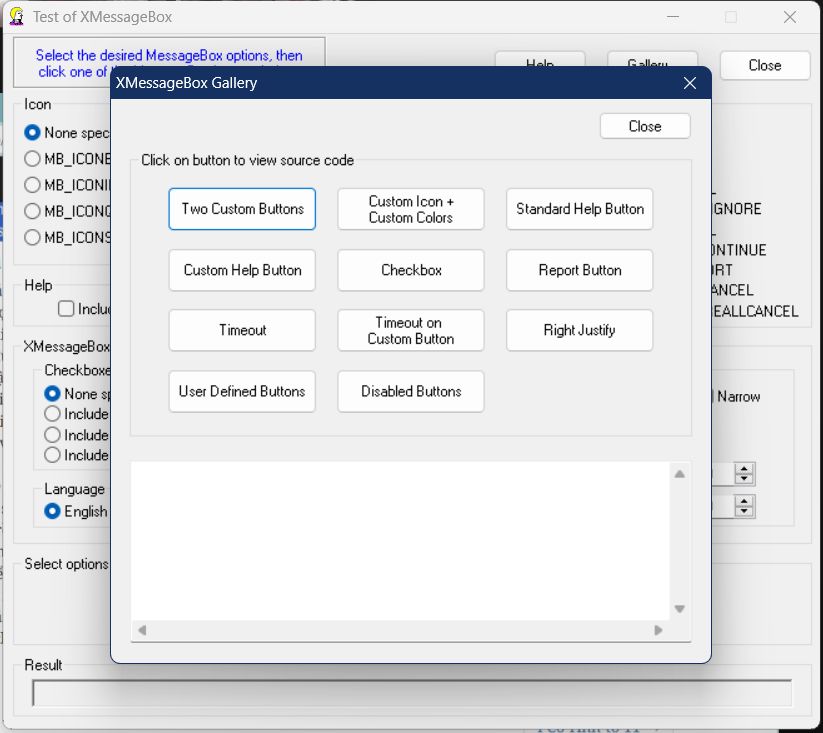This screenshot has height=733, width=823.
Task: Click inside the source code text area
Action: (400, 540)
